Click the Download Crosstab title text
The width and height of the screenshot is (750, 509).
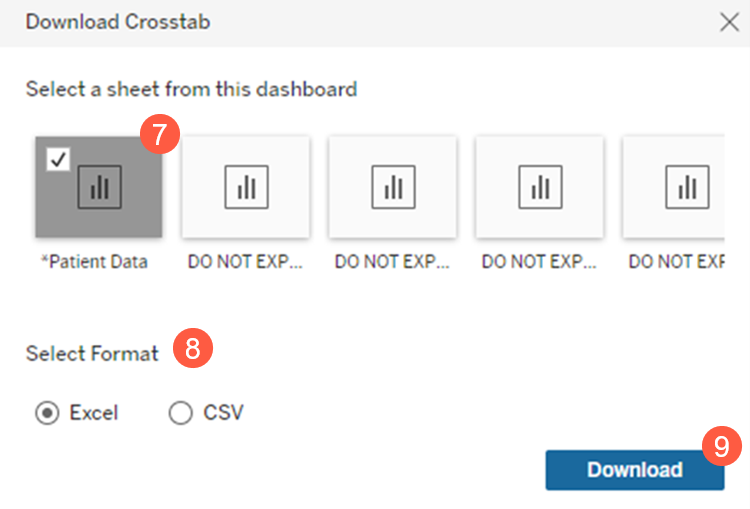pyautogui.click(x=118, y=22)
